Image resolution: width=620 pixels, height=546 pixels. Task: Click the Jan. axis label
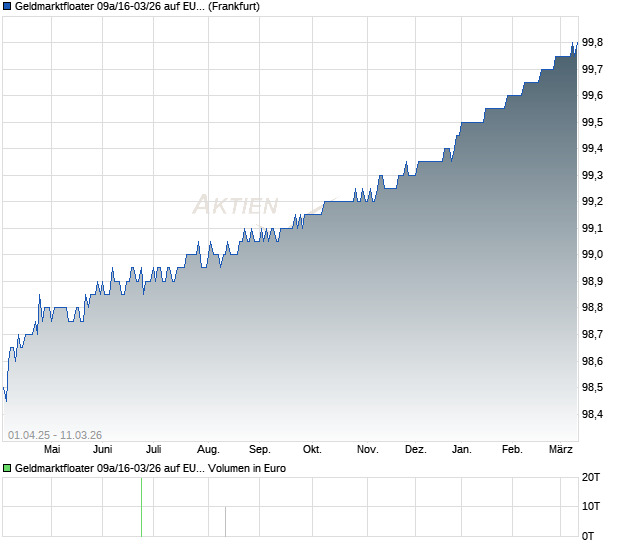click(x=462, y=449)
